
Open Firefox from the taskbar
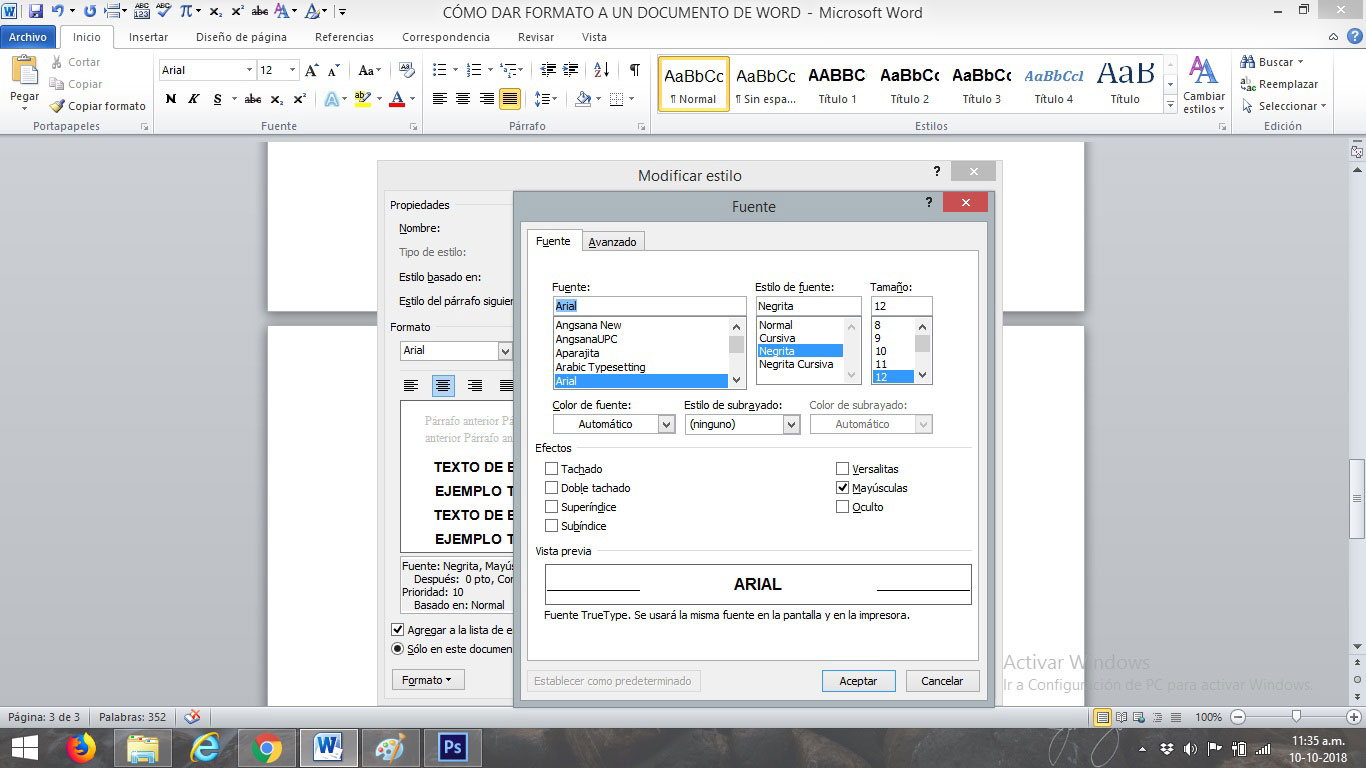pyautogui.click(x=81, y=748)
